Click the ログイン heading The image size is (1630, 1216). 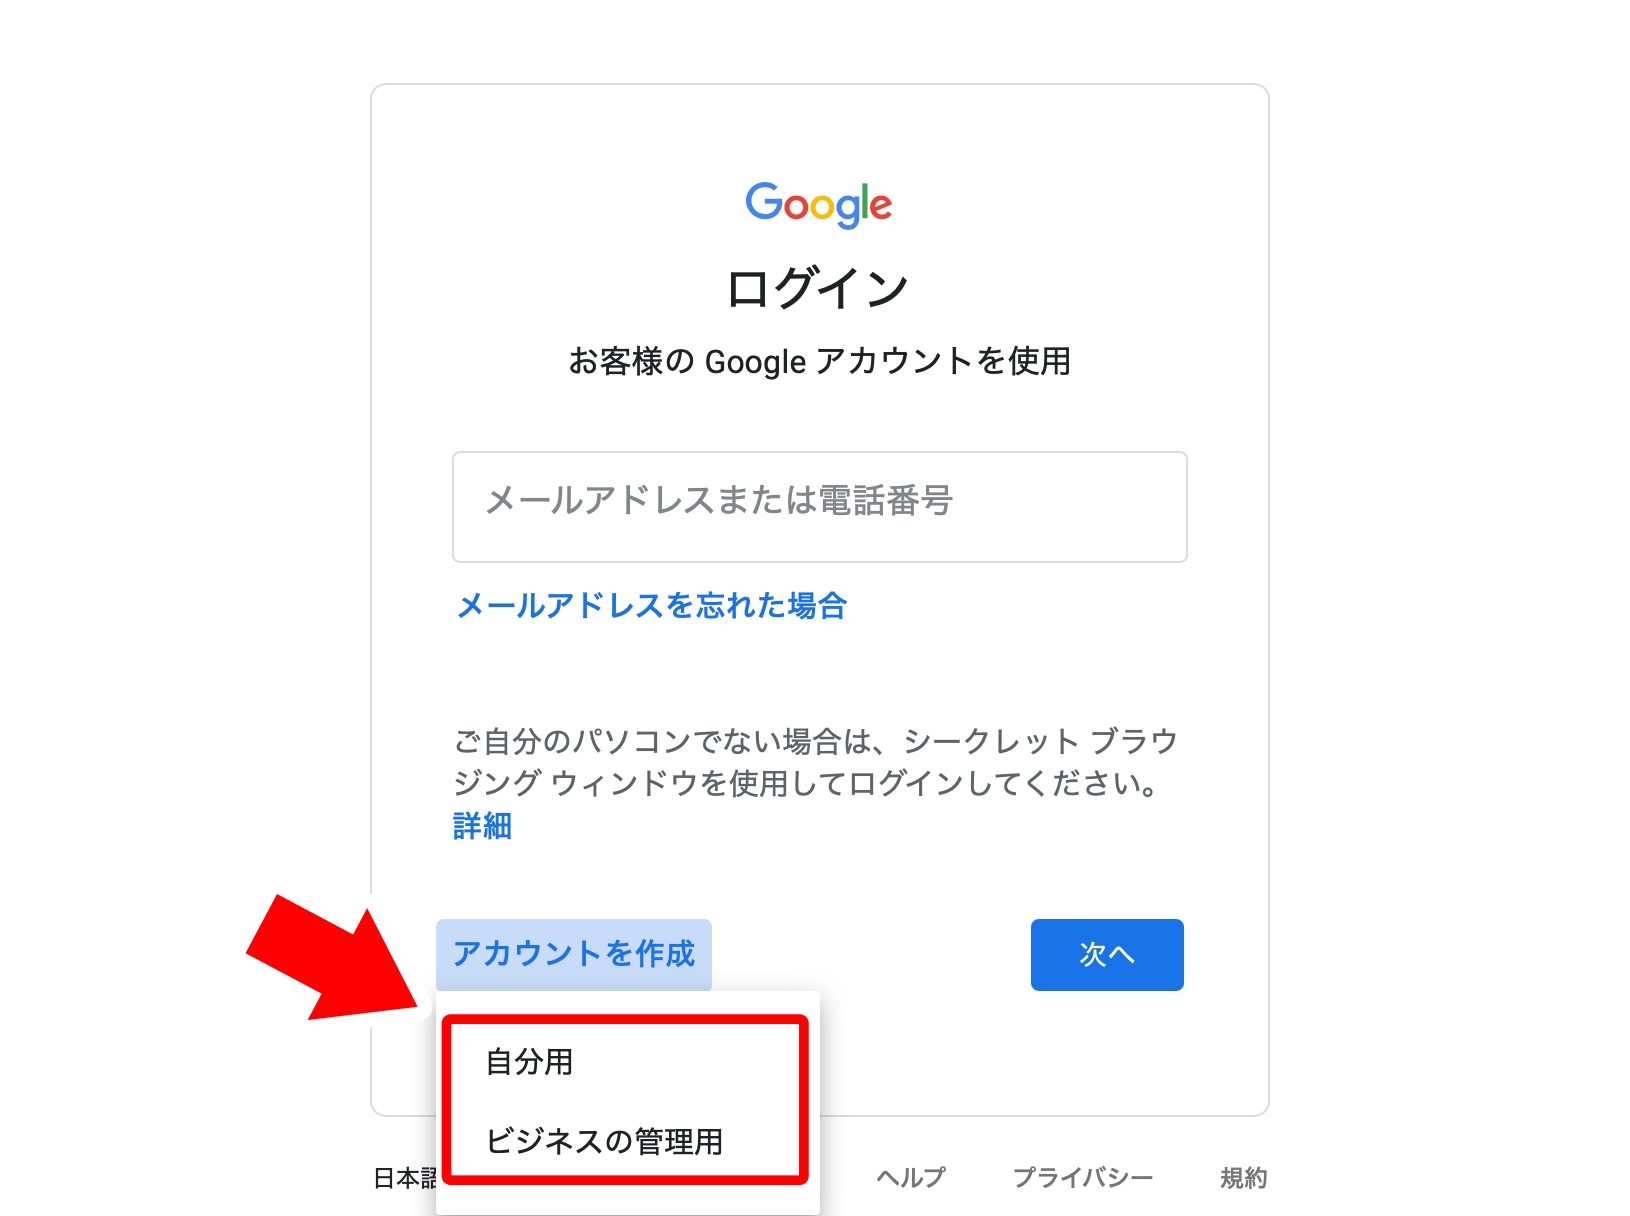tap(818, 289)
